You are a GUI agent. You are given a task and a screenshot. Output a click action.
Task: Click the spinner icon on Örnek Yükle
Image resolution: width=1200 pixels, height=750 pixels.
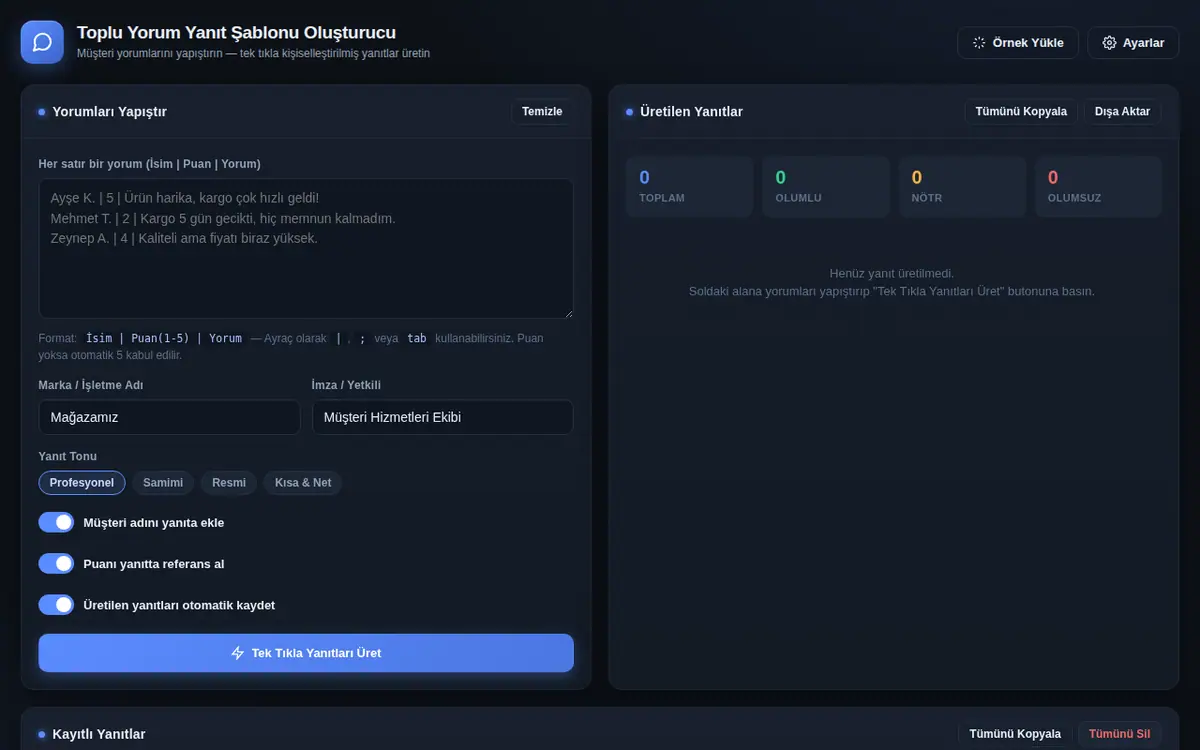pyautogui.click(x=979, y=43)
